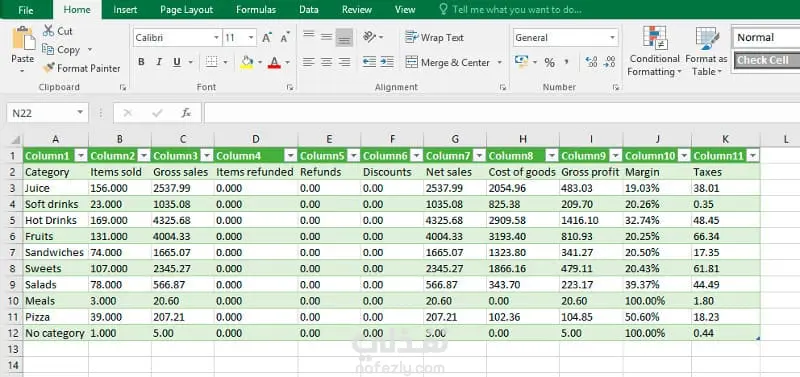Click the Name Box showing N22
The image size is (800, 377).
[47, 113]
